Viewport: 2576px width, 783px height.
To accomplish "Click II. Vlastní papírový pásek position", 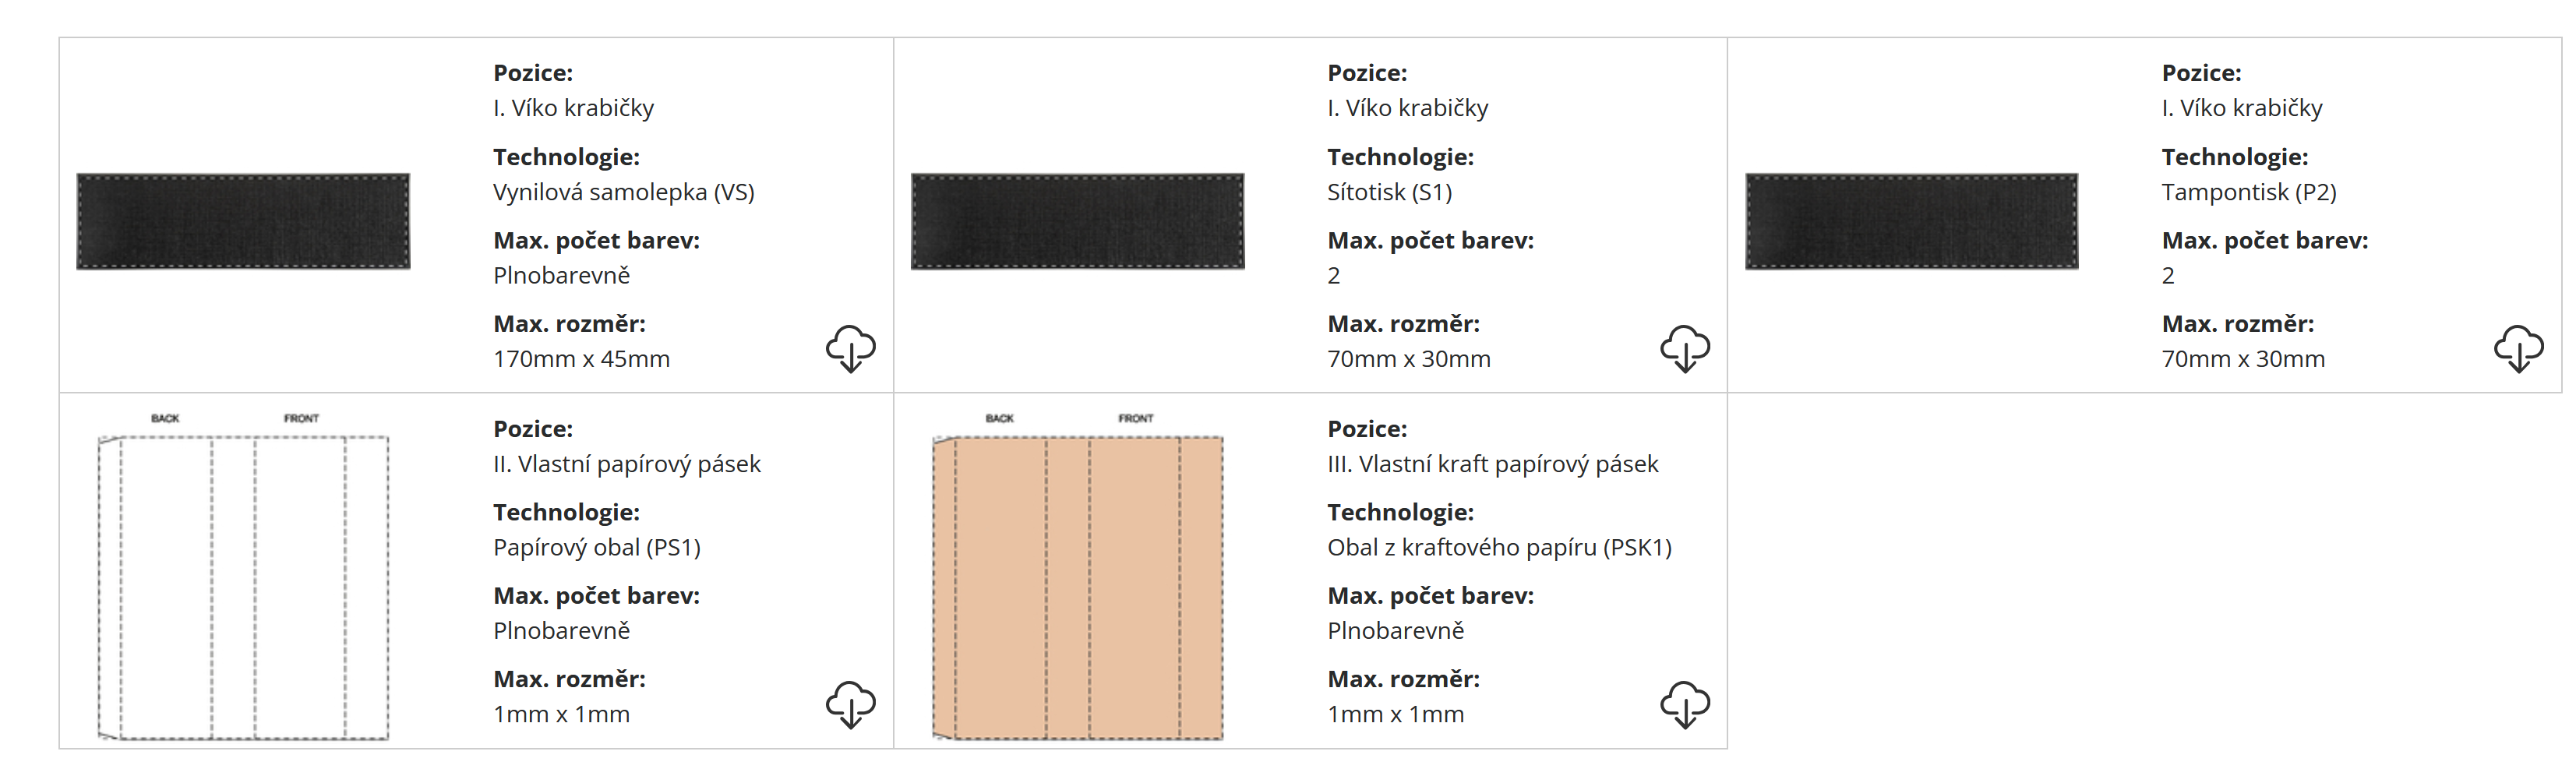I will point(626,464).
